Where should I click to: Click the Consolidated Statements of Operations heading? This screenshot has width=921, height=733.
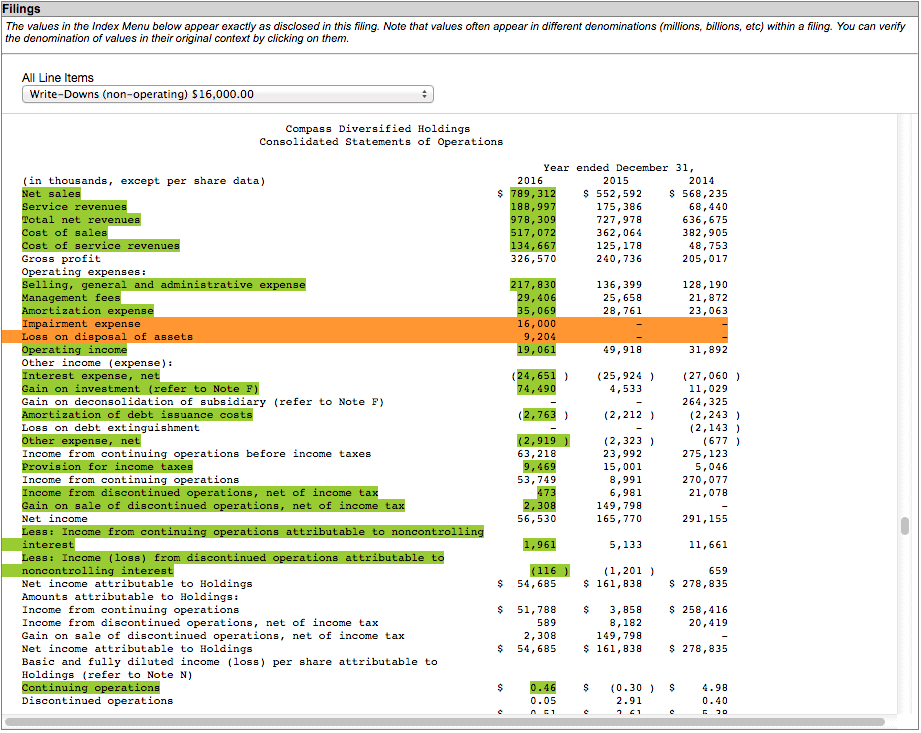[x=381, y=142]
